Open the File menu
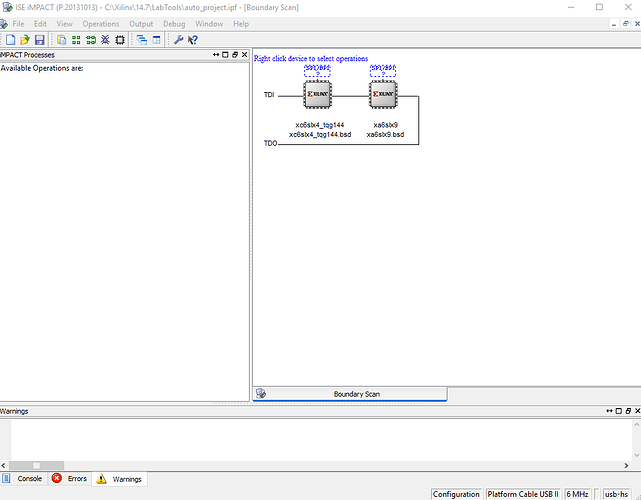 pyautogui.click(x=18, y=24)
